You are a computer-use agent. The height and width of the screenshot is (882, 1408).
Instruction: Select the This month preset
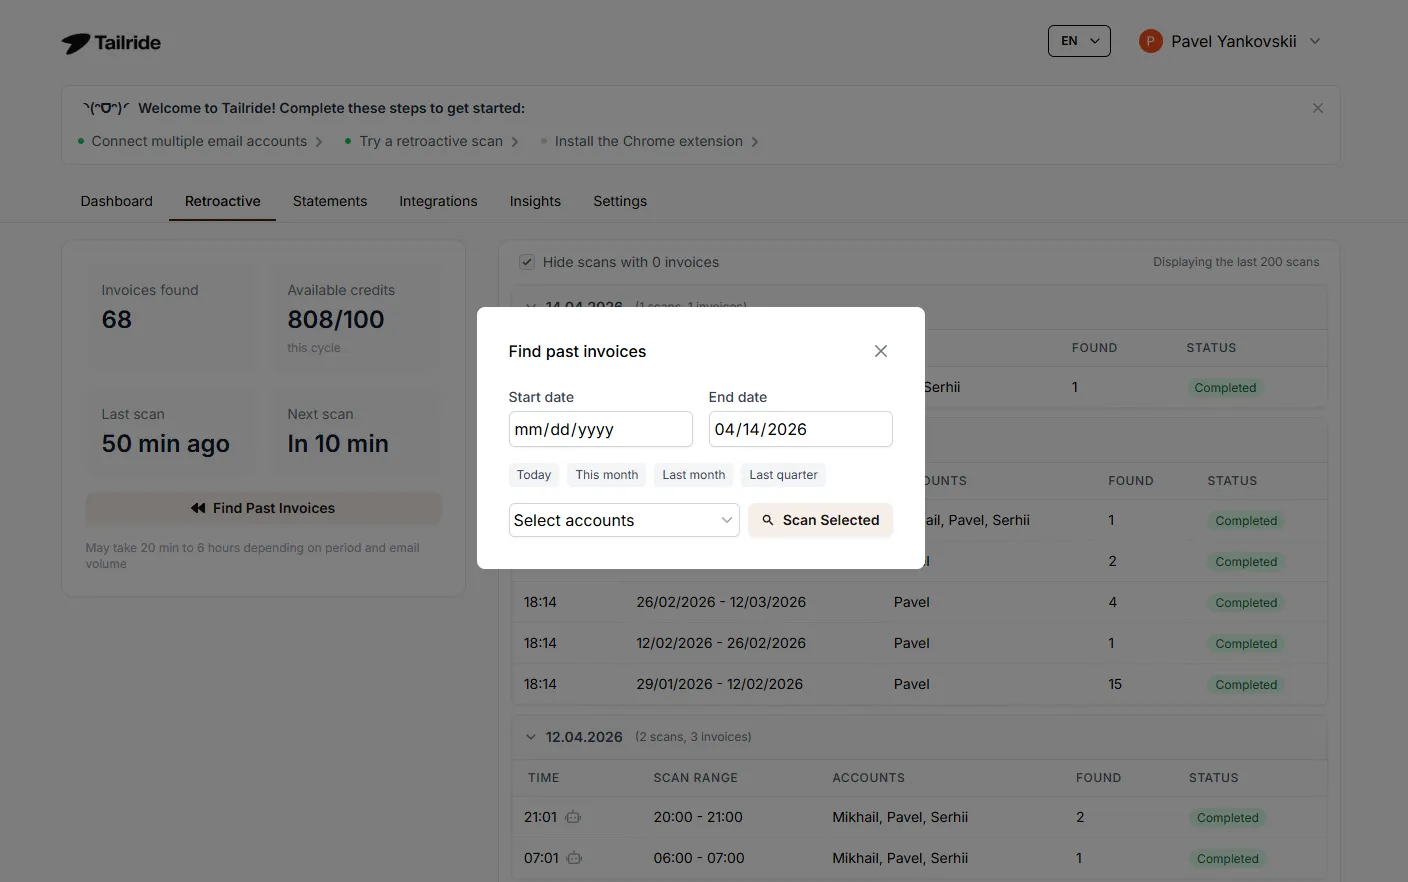pyautogui.click(x=606, y=475)
